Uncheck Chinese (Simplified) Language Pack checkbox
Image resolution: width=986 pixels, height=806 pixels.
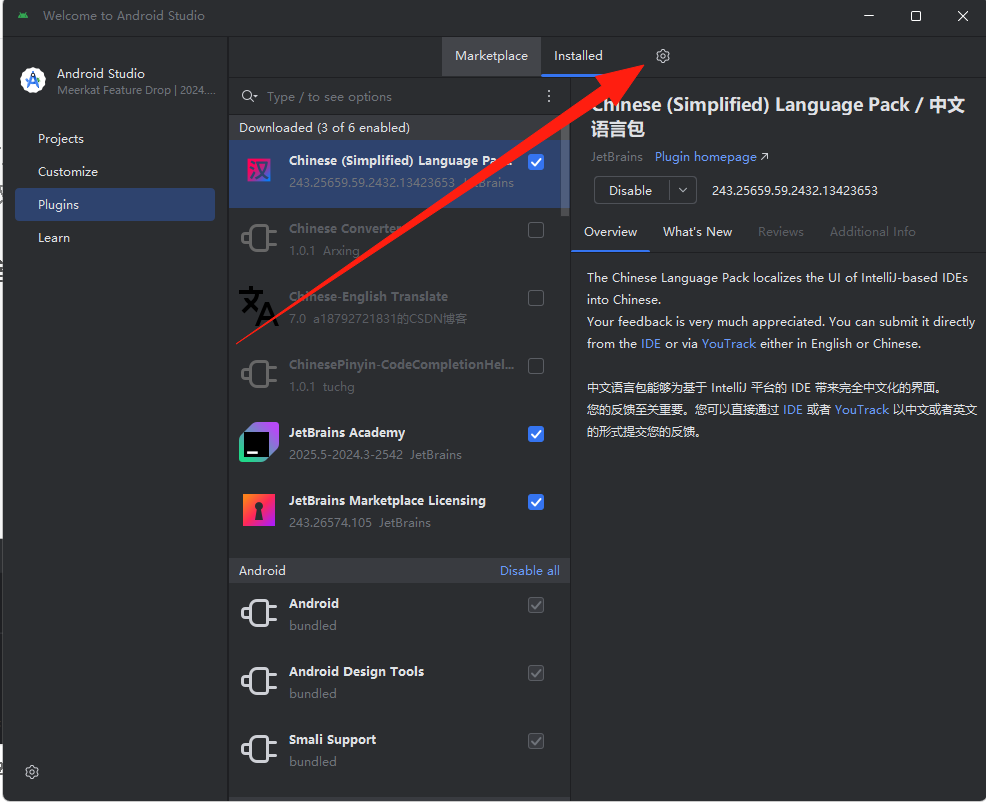click(x=536, y=162)
